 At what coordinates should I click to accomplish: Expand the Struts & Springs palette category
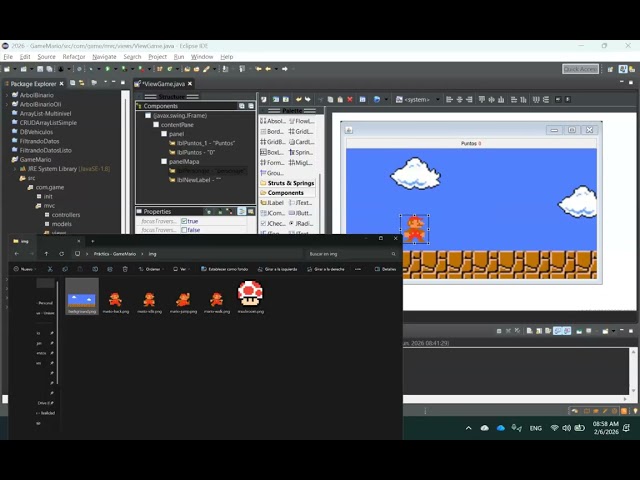tap(287, 183)
